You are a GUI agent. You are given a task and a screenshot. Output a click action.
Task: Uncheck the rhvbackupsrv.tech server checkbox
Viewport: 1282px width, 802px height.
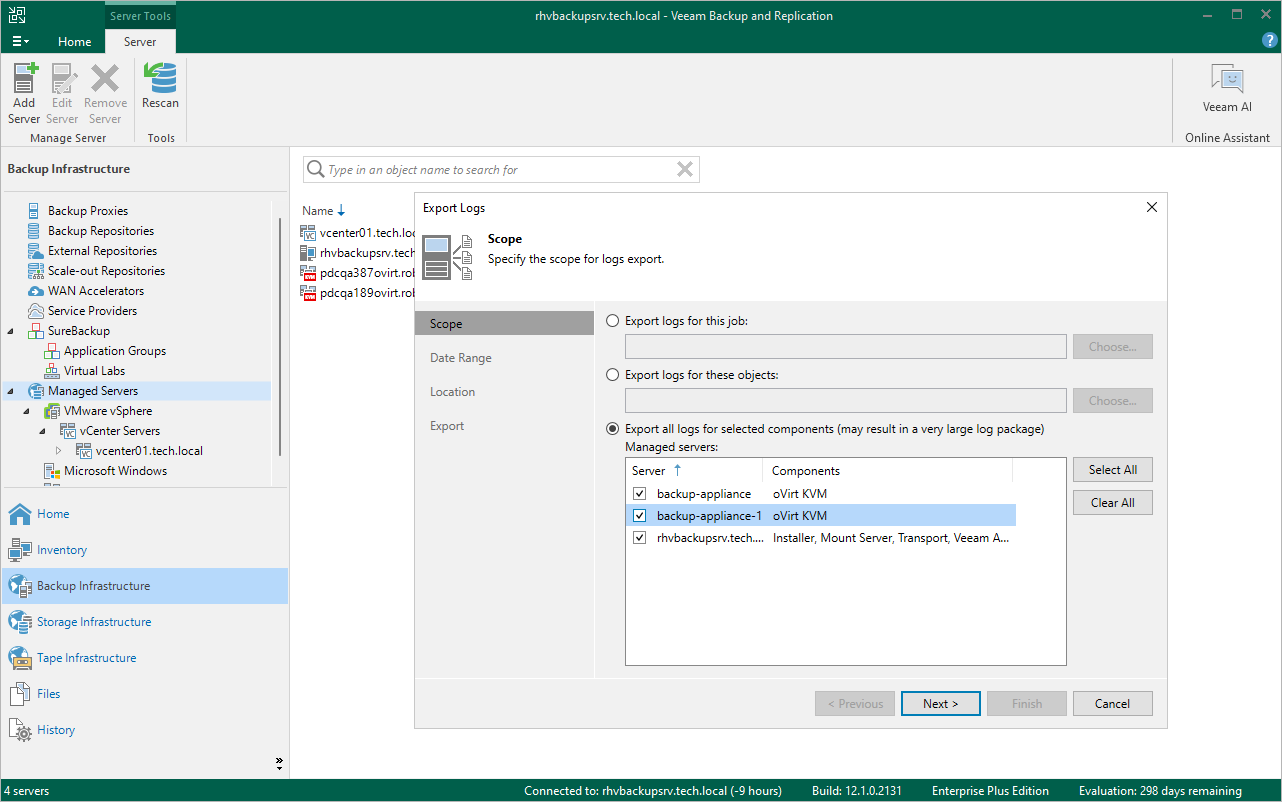[640, 538]
